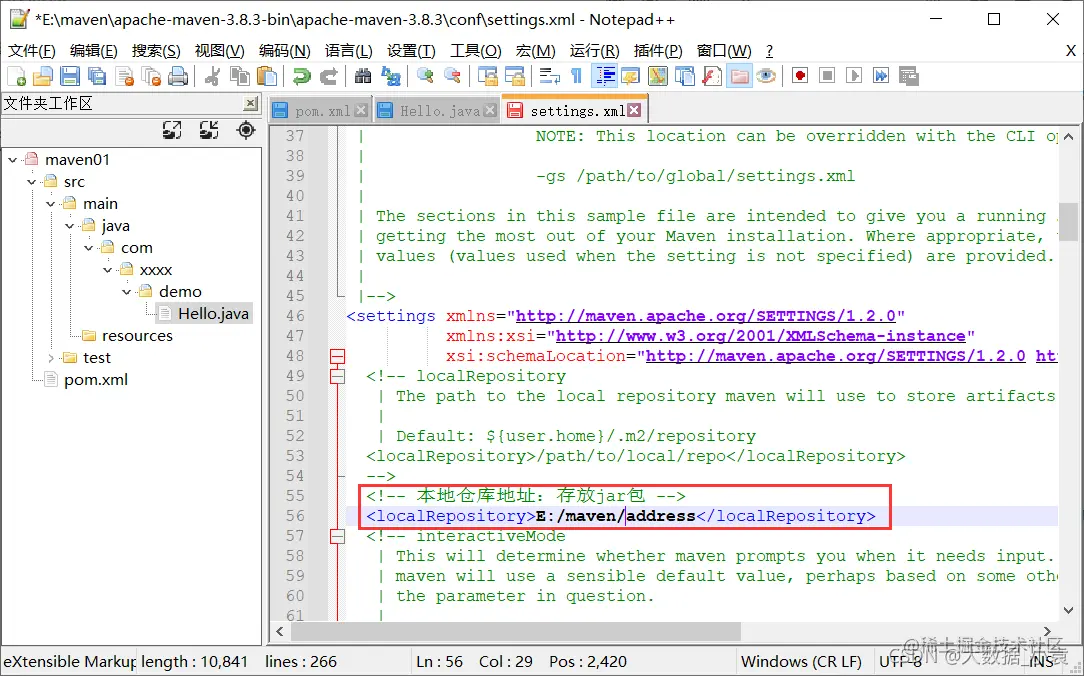Viewport: 1084px width, 676px height.
Task: Expand the test folder node
Action: [50, 358]
